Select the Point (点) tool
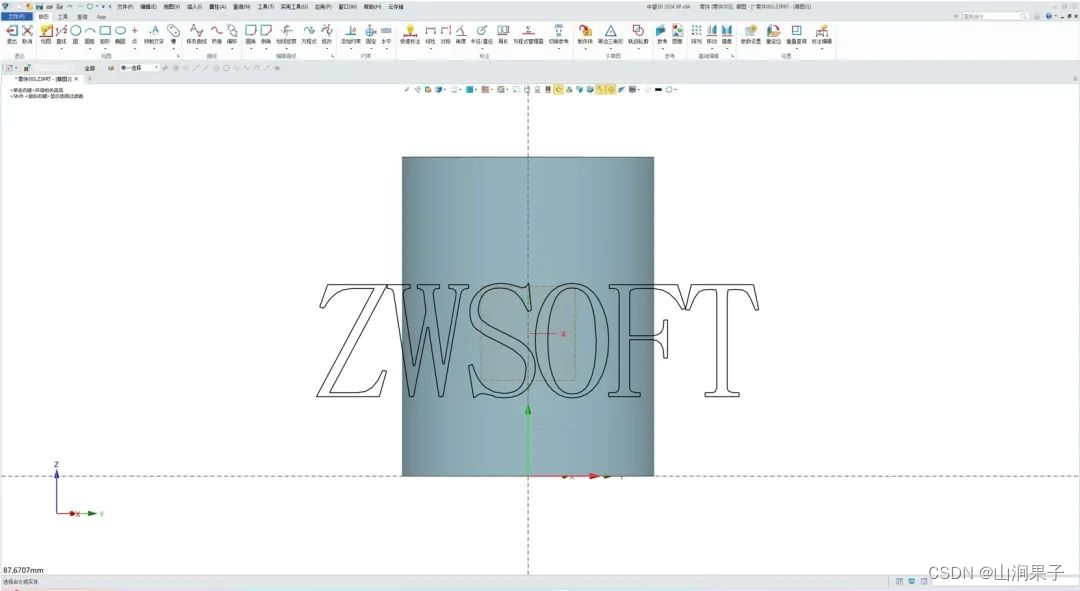The image size is (1080, 591). (134, 33)
